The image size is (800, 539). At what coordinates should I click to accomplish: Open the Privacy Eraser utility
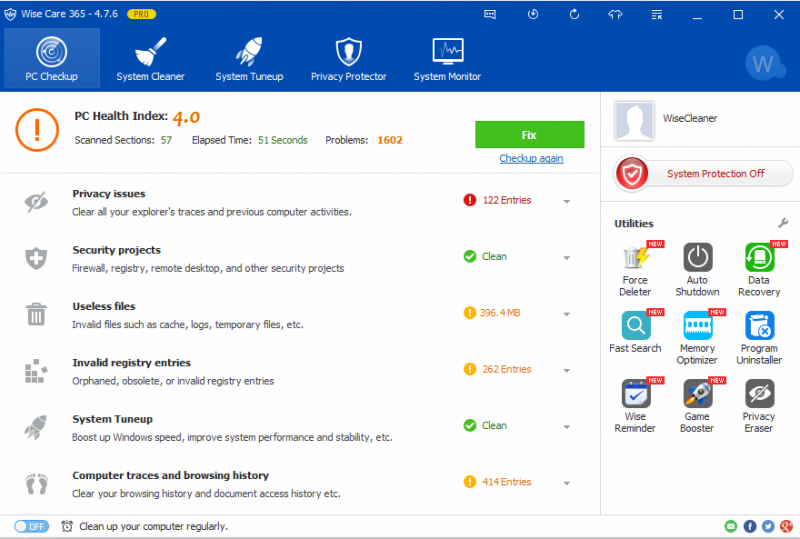pyautogui.click(x=759, y=406)
